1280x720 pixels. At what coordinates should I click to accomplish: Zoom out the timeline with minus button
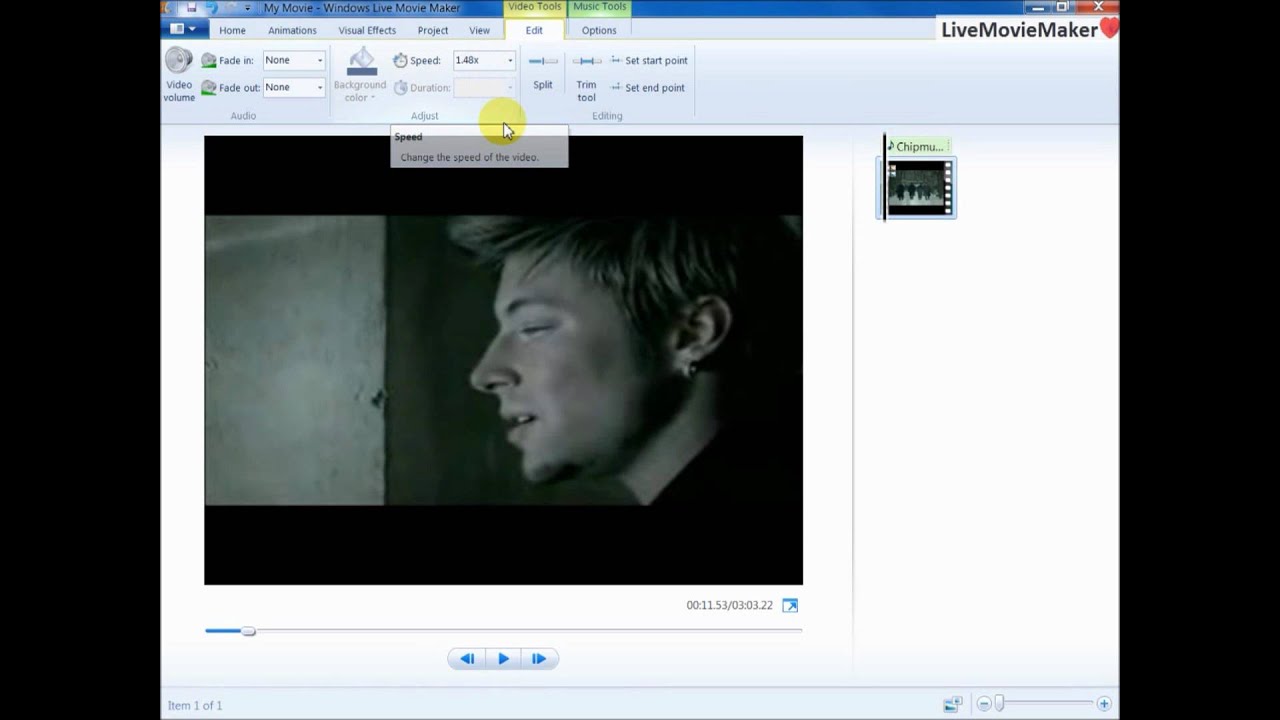point(984,704)
